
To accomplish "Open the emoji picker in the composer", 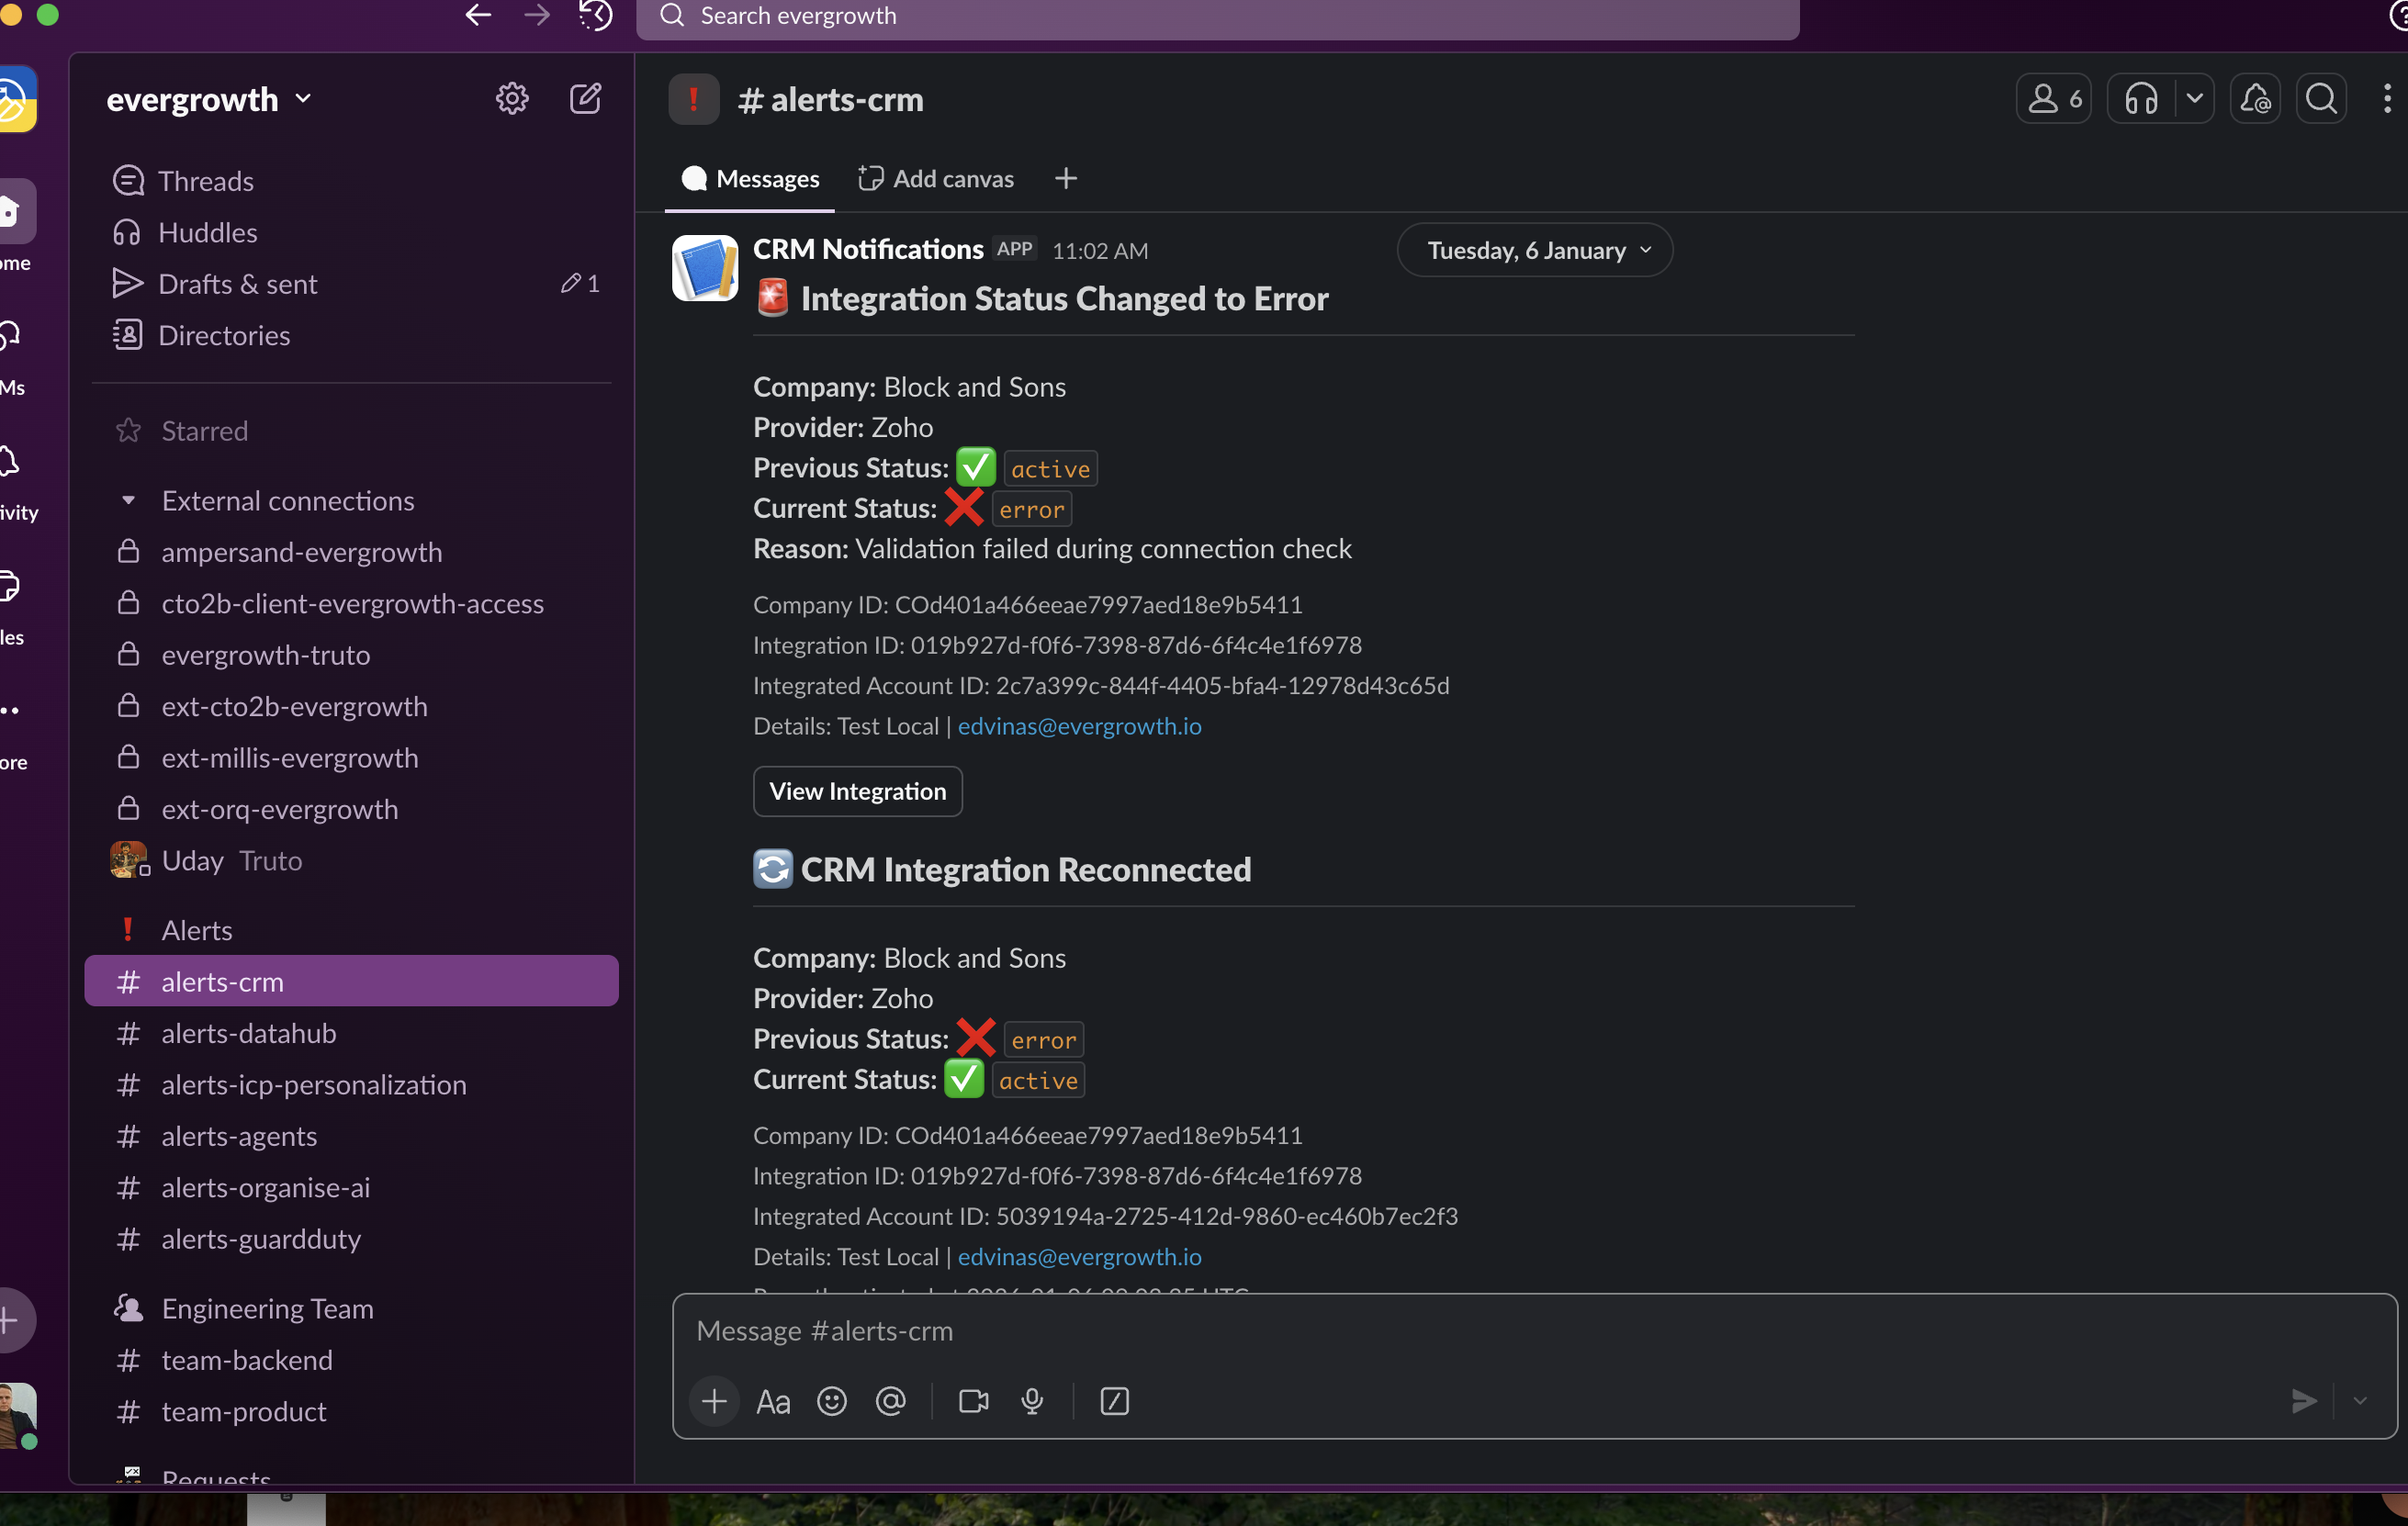I will 831,1401.
